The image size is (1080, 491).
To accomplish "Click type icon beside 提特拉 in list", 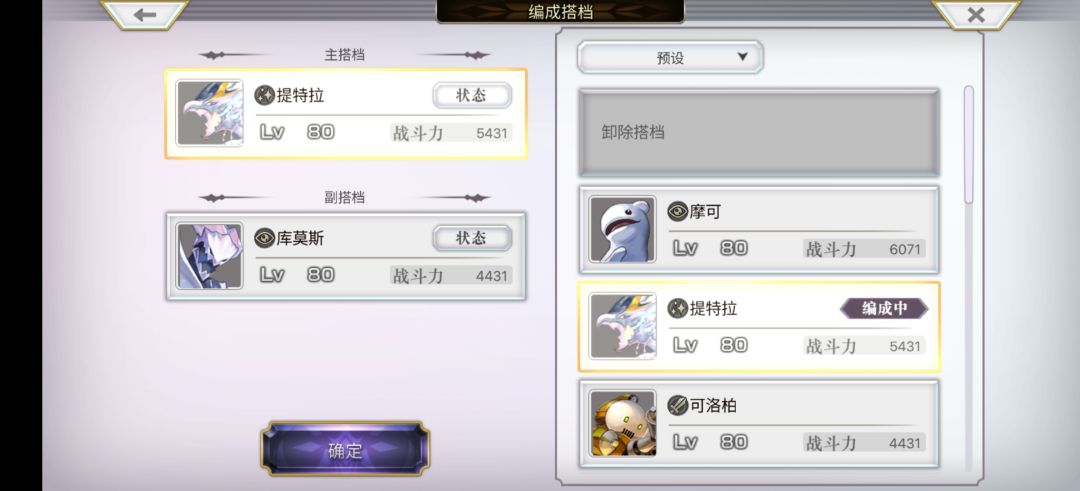I will (678, 309).
